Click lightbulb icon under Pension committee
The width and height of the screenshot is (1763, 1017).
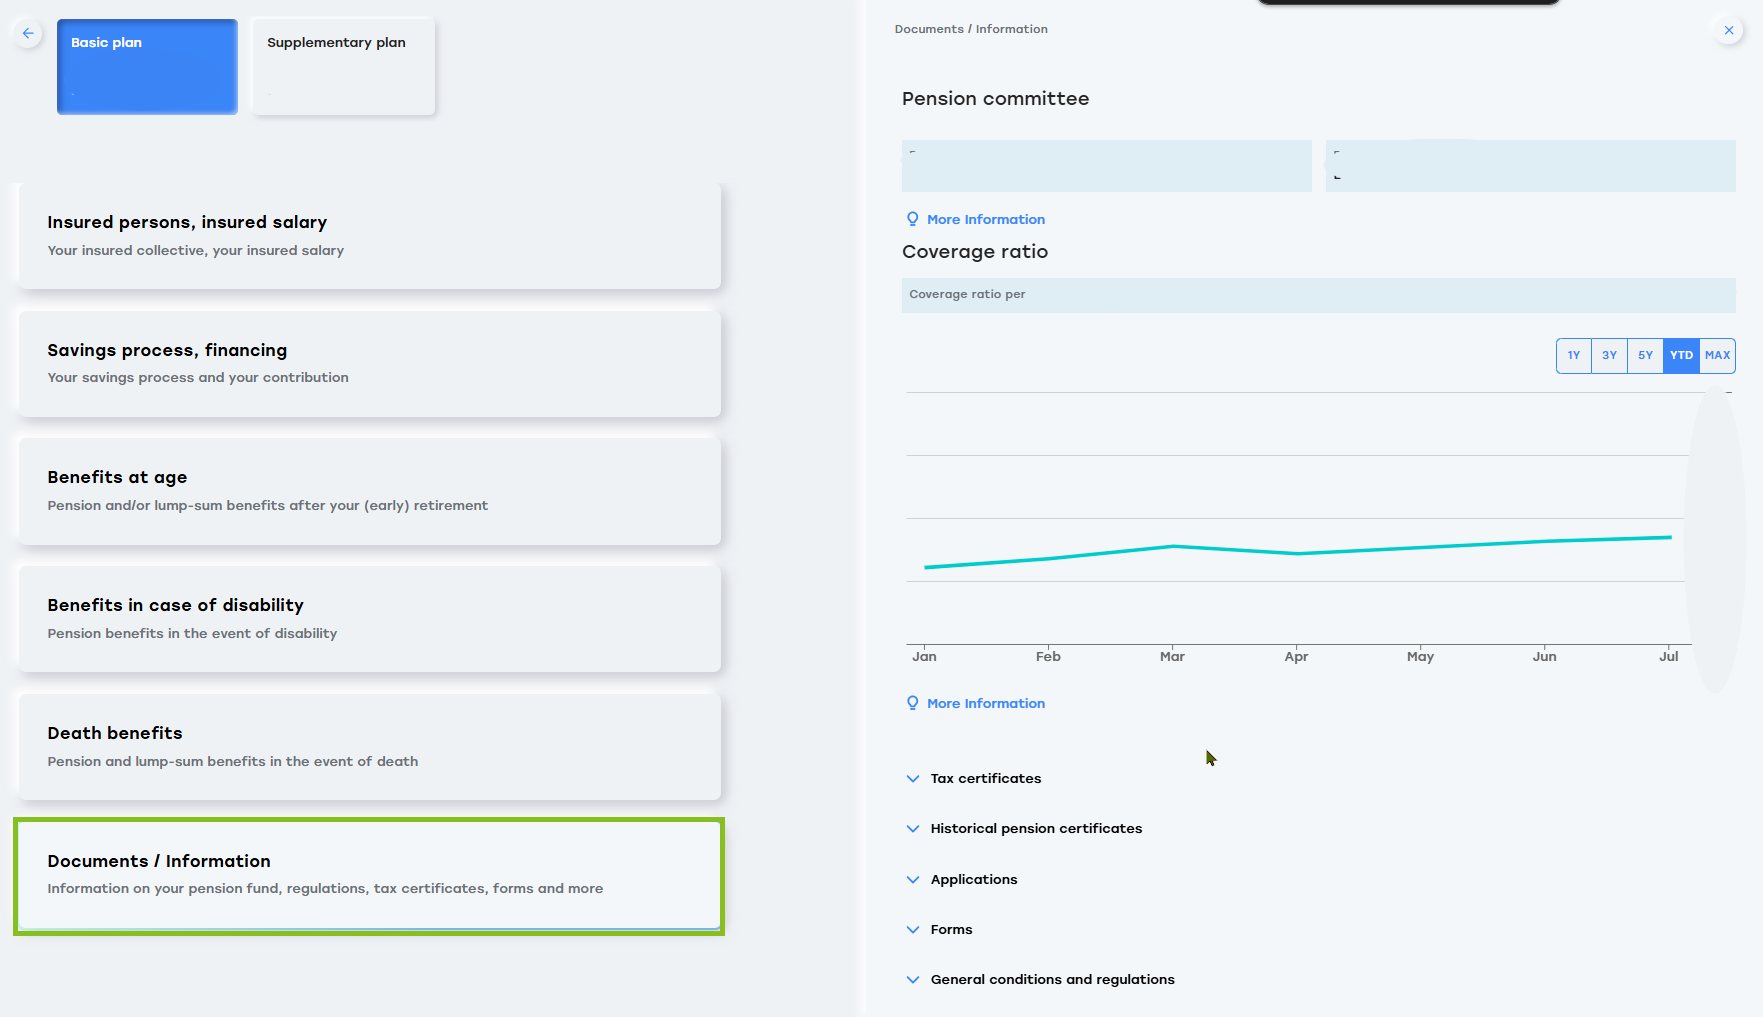[x=912, y=219]
